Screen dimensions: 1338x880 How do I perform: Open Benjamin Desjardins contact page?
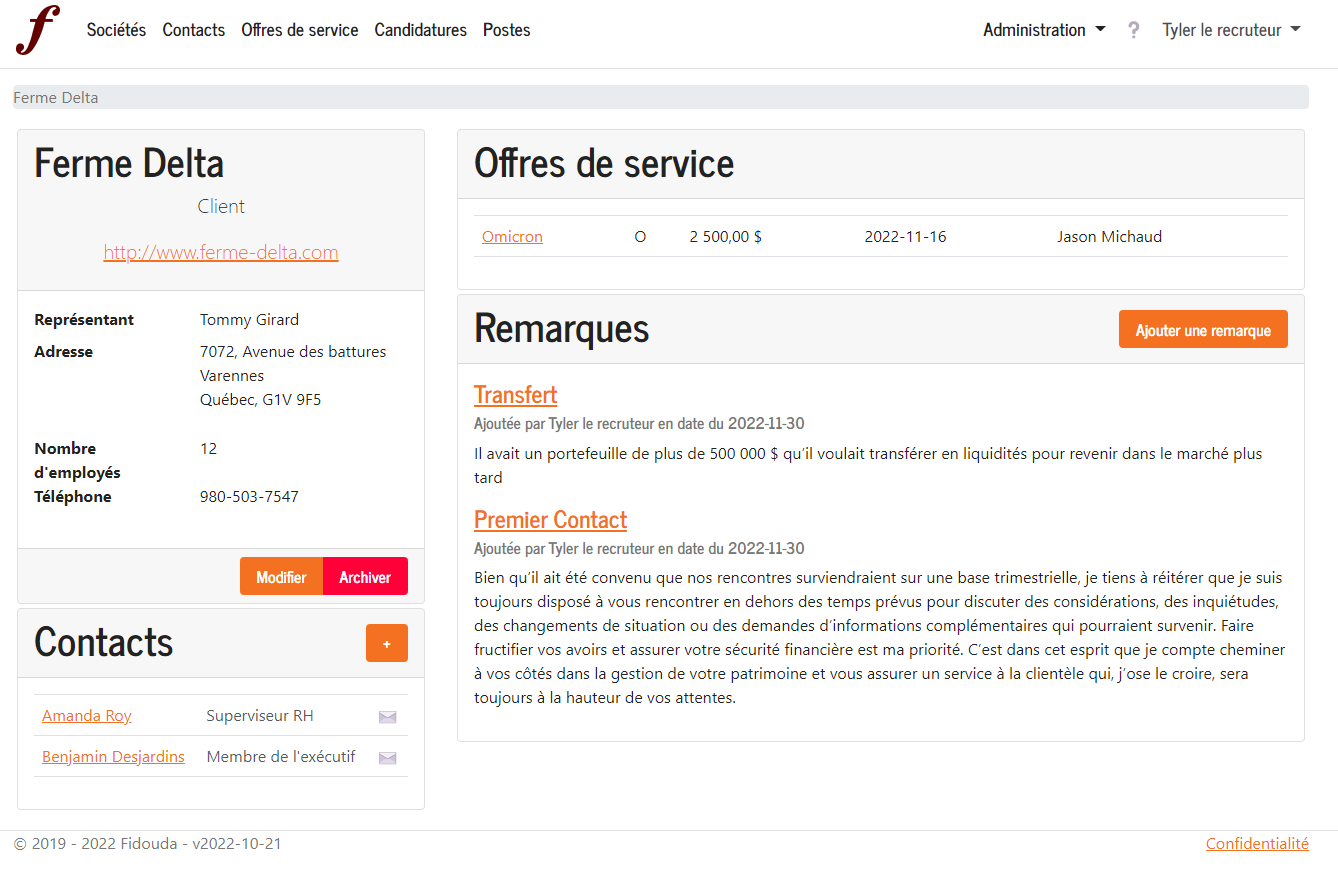113,757
